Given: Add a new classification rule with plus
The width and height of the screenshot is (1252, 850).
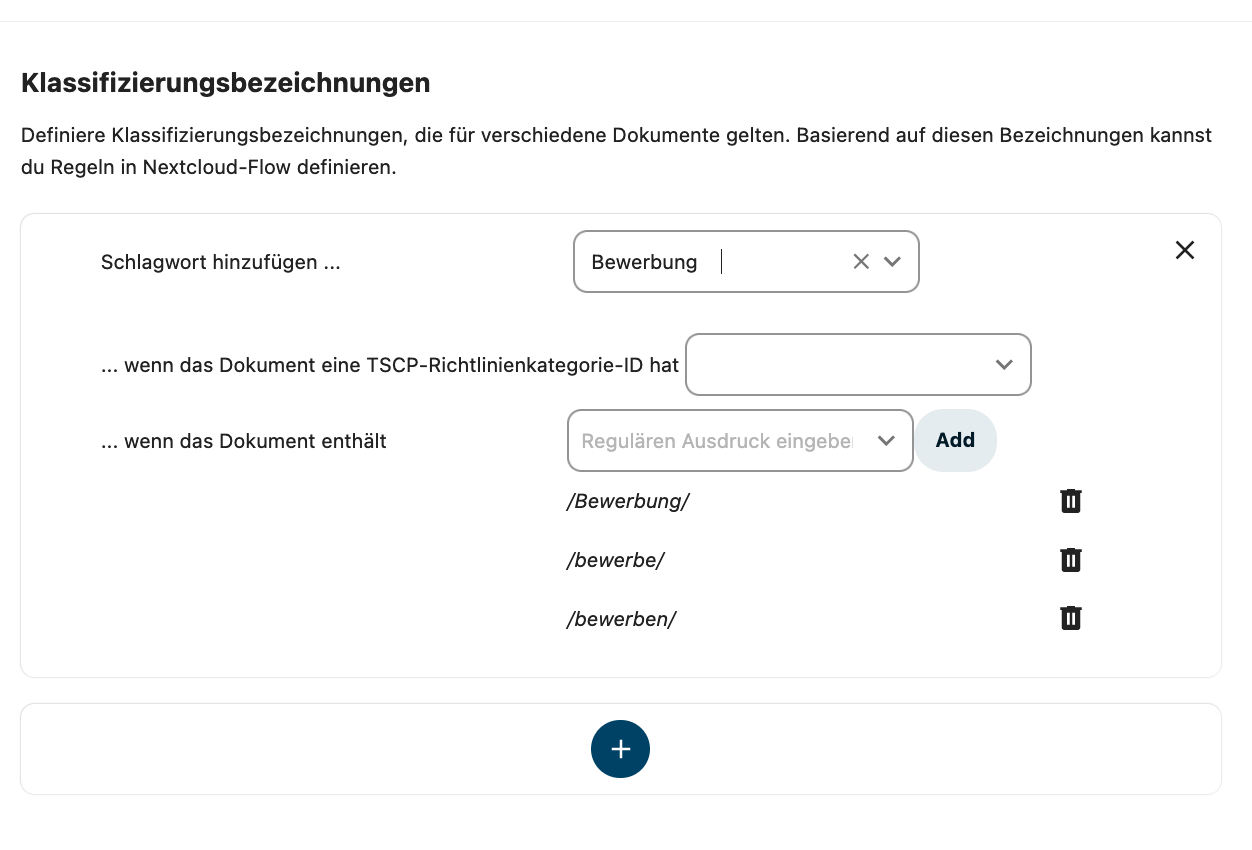Looking at the screenshot, I should point(620,749).
